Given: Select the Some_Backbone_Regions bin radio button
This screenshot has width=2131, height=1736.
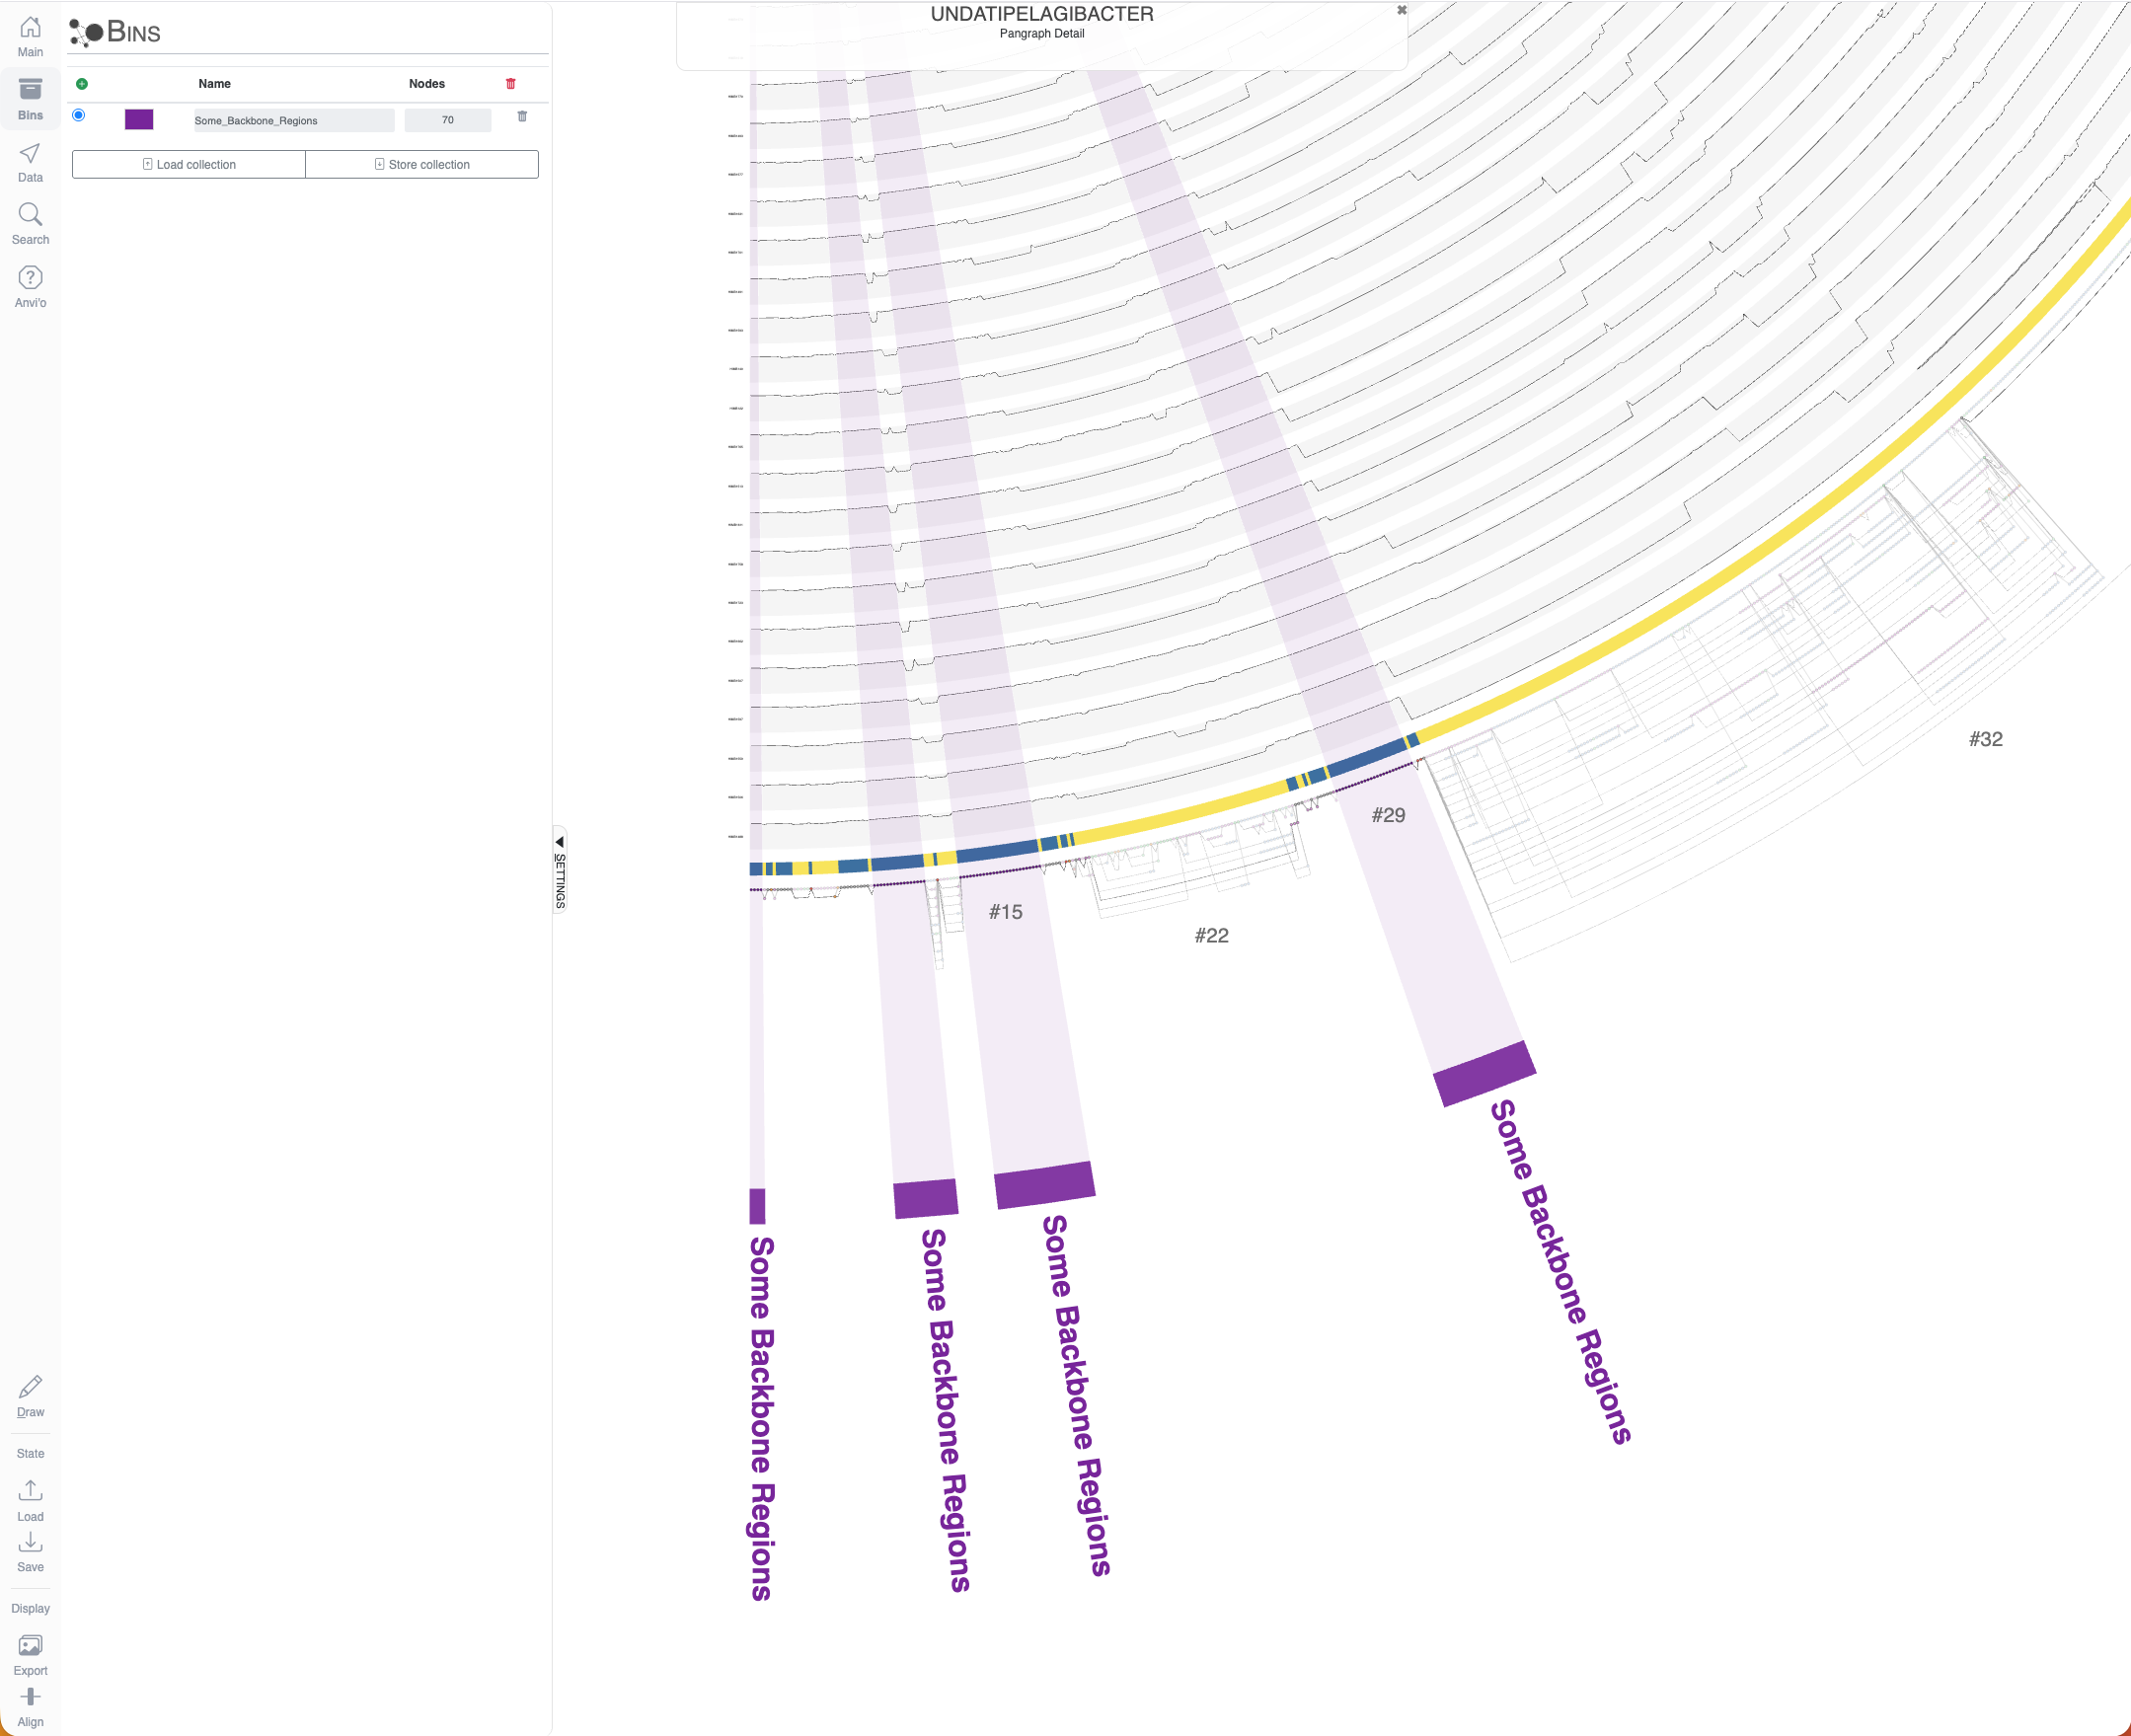Looking at the screenshot, I should pos(79,115).
